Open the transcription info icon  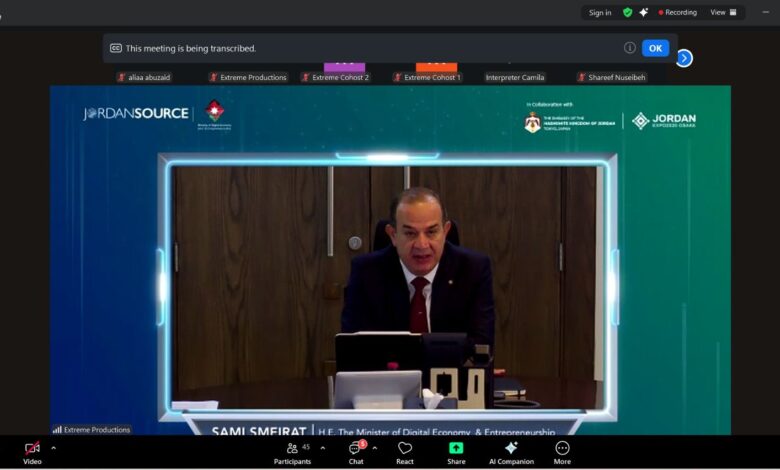click(630, 48)
